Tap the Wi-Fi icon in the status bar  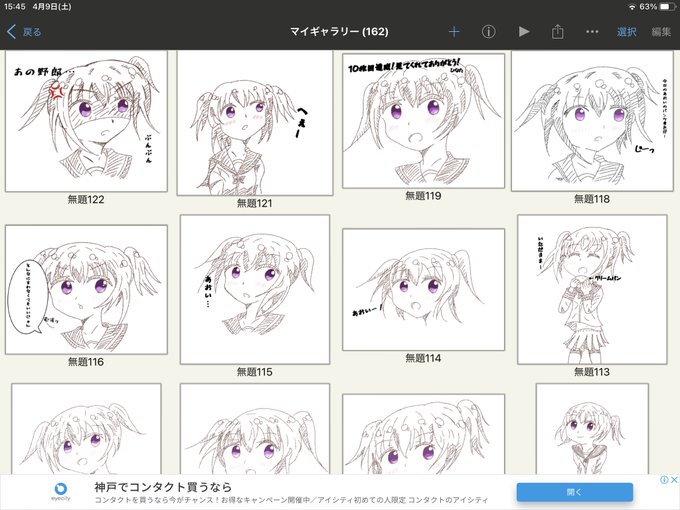point(632,7)
